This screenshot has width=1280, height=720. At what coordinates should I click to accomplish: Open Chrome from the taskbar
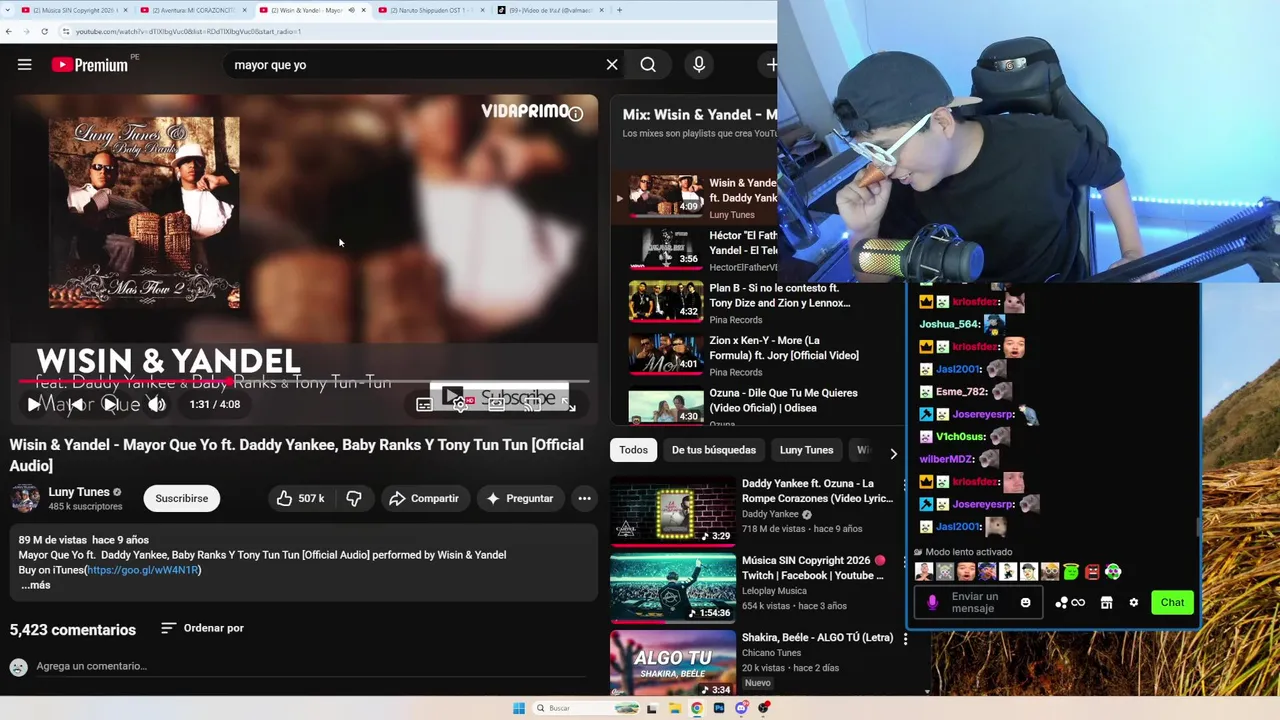tap(697, 708)
